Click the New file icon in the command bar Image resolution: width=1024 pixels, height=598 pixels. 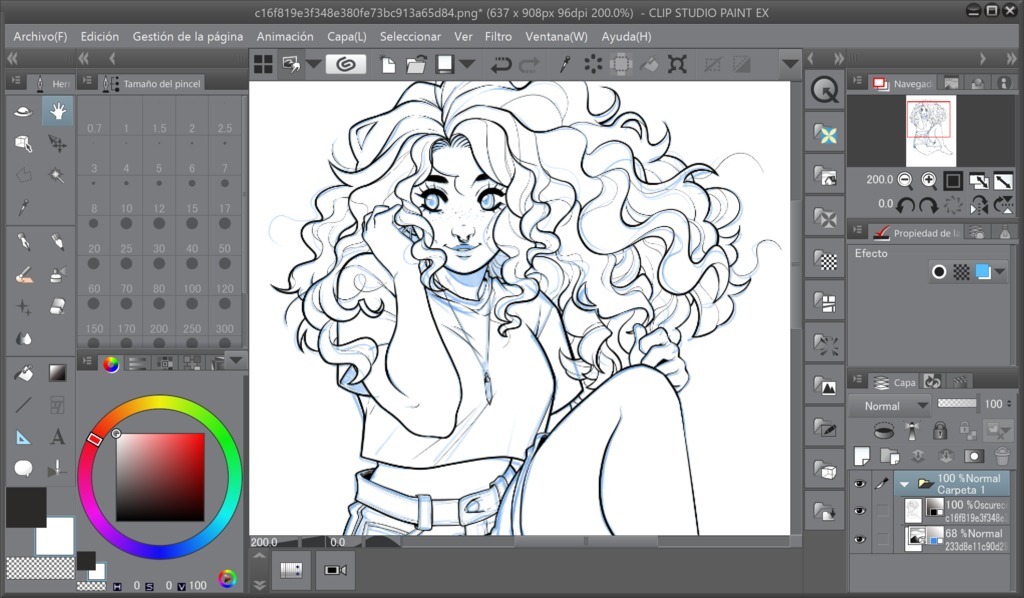click(387, 65)
